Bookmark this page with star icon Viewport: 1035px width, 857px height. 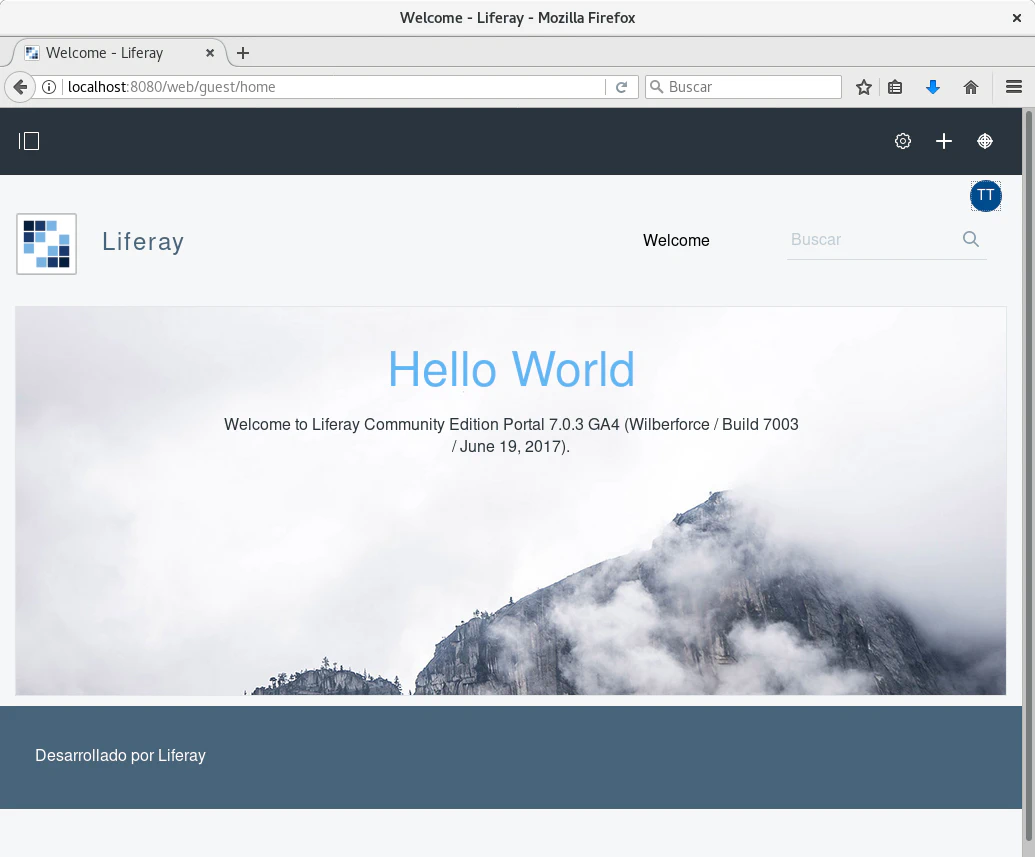(864, 87)
